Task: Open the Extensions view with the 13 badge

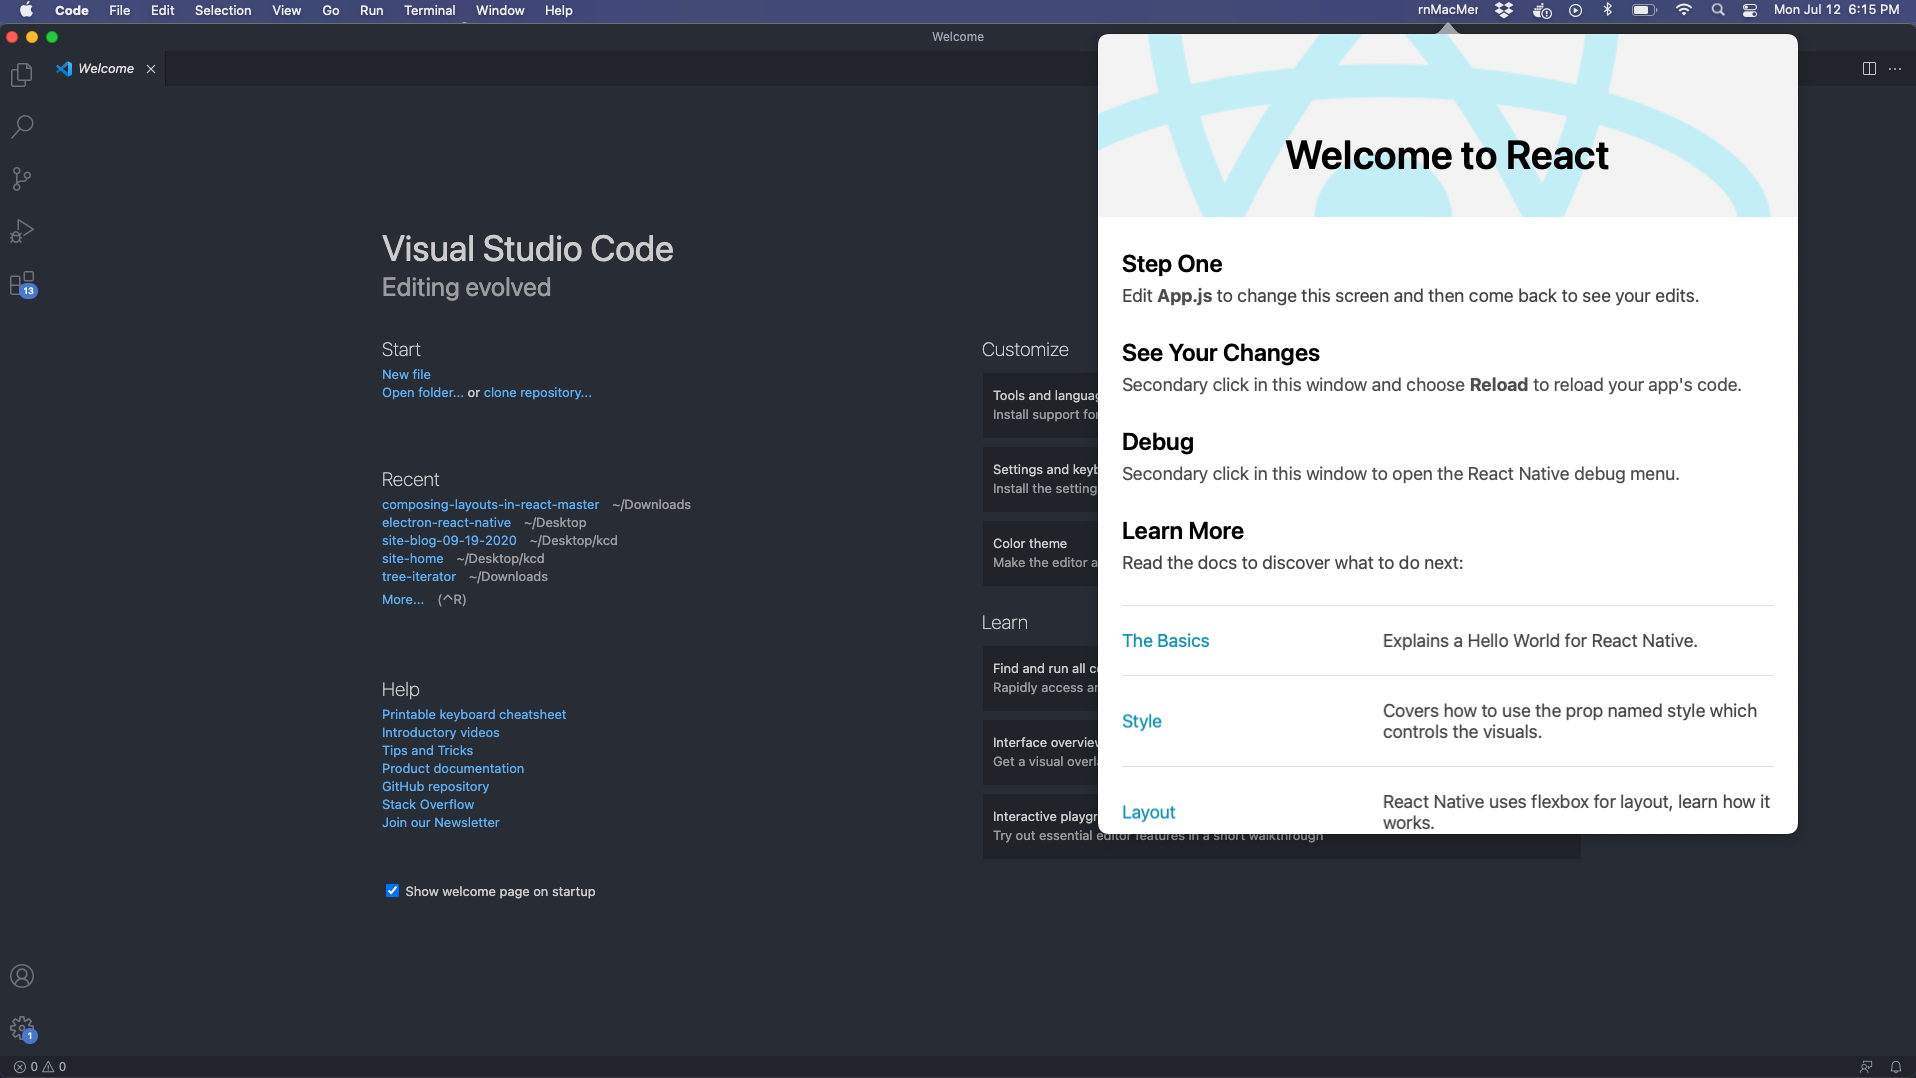Action: point(22,284)
